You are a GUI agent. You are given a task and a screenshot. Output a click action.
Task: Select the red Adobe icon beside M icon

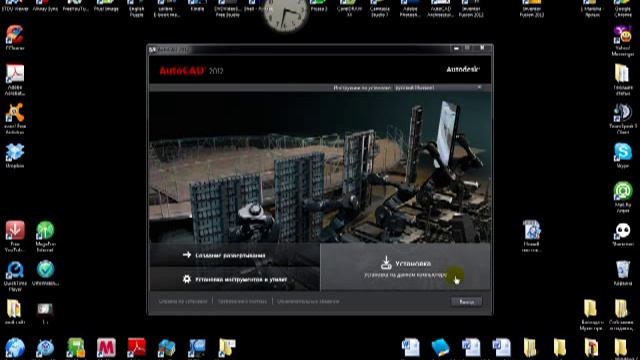pyautogui.click(x=136, y=348)
